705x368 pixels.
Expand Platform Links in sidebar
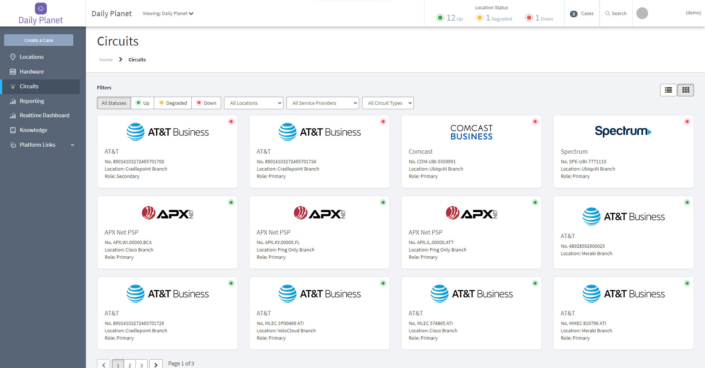click(42, 145)
